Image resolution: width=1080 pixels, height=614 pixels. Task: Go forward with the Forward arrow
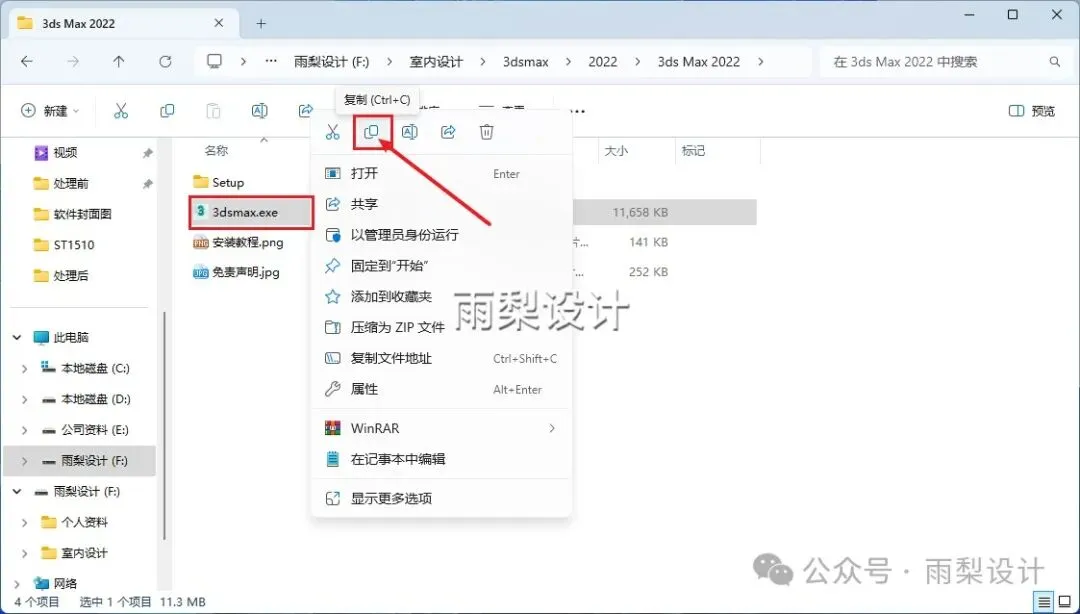click(73, 61)
